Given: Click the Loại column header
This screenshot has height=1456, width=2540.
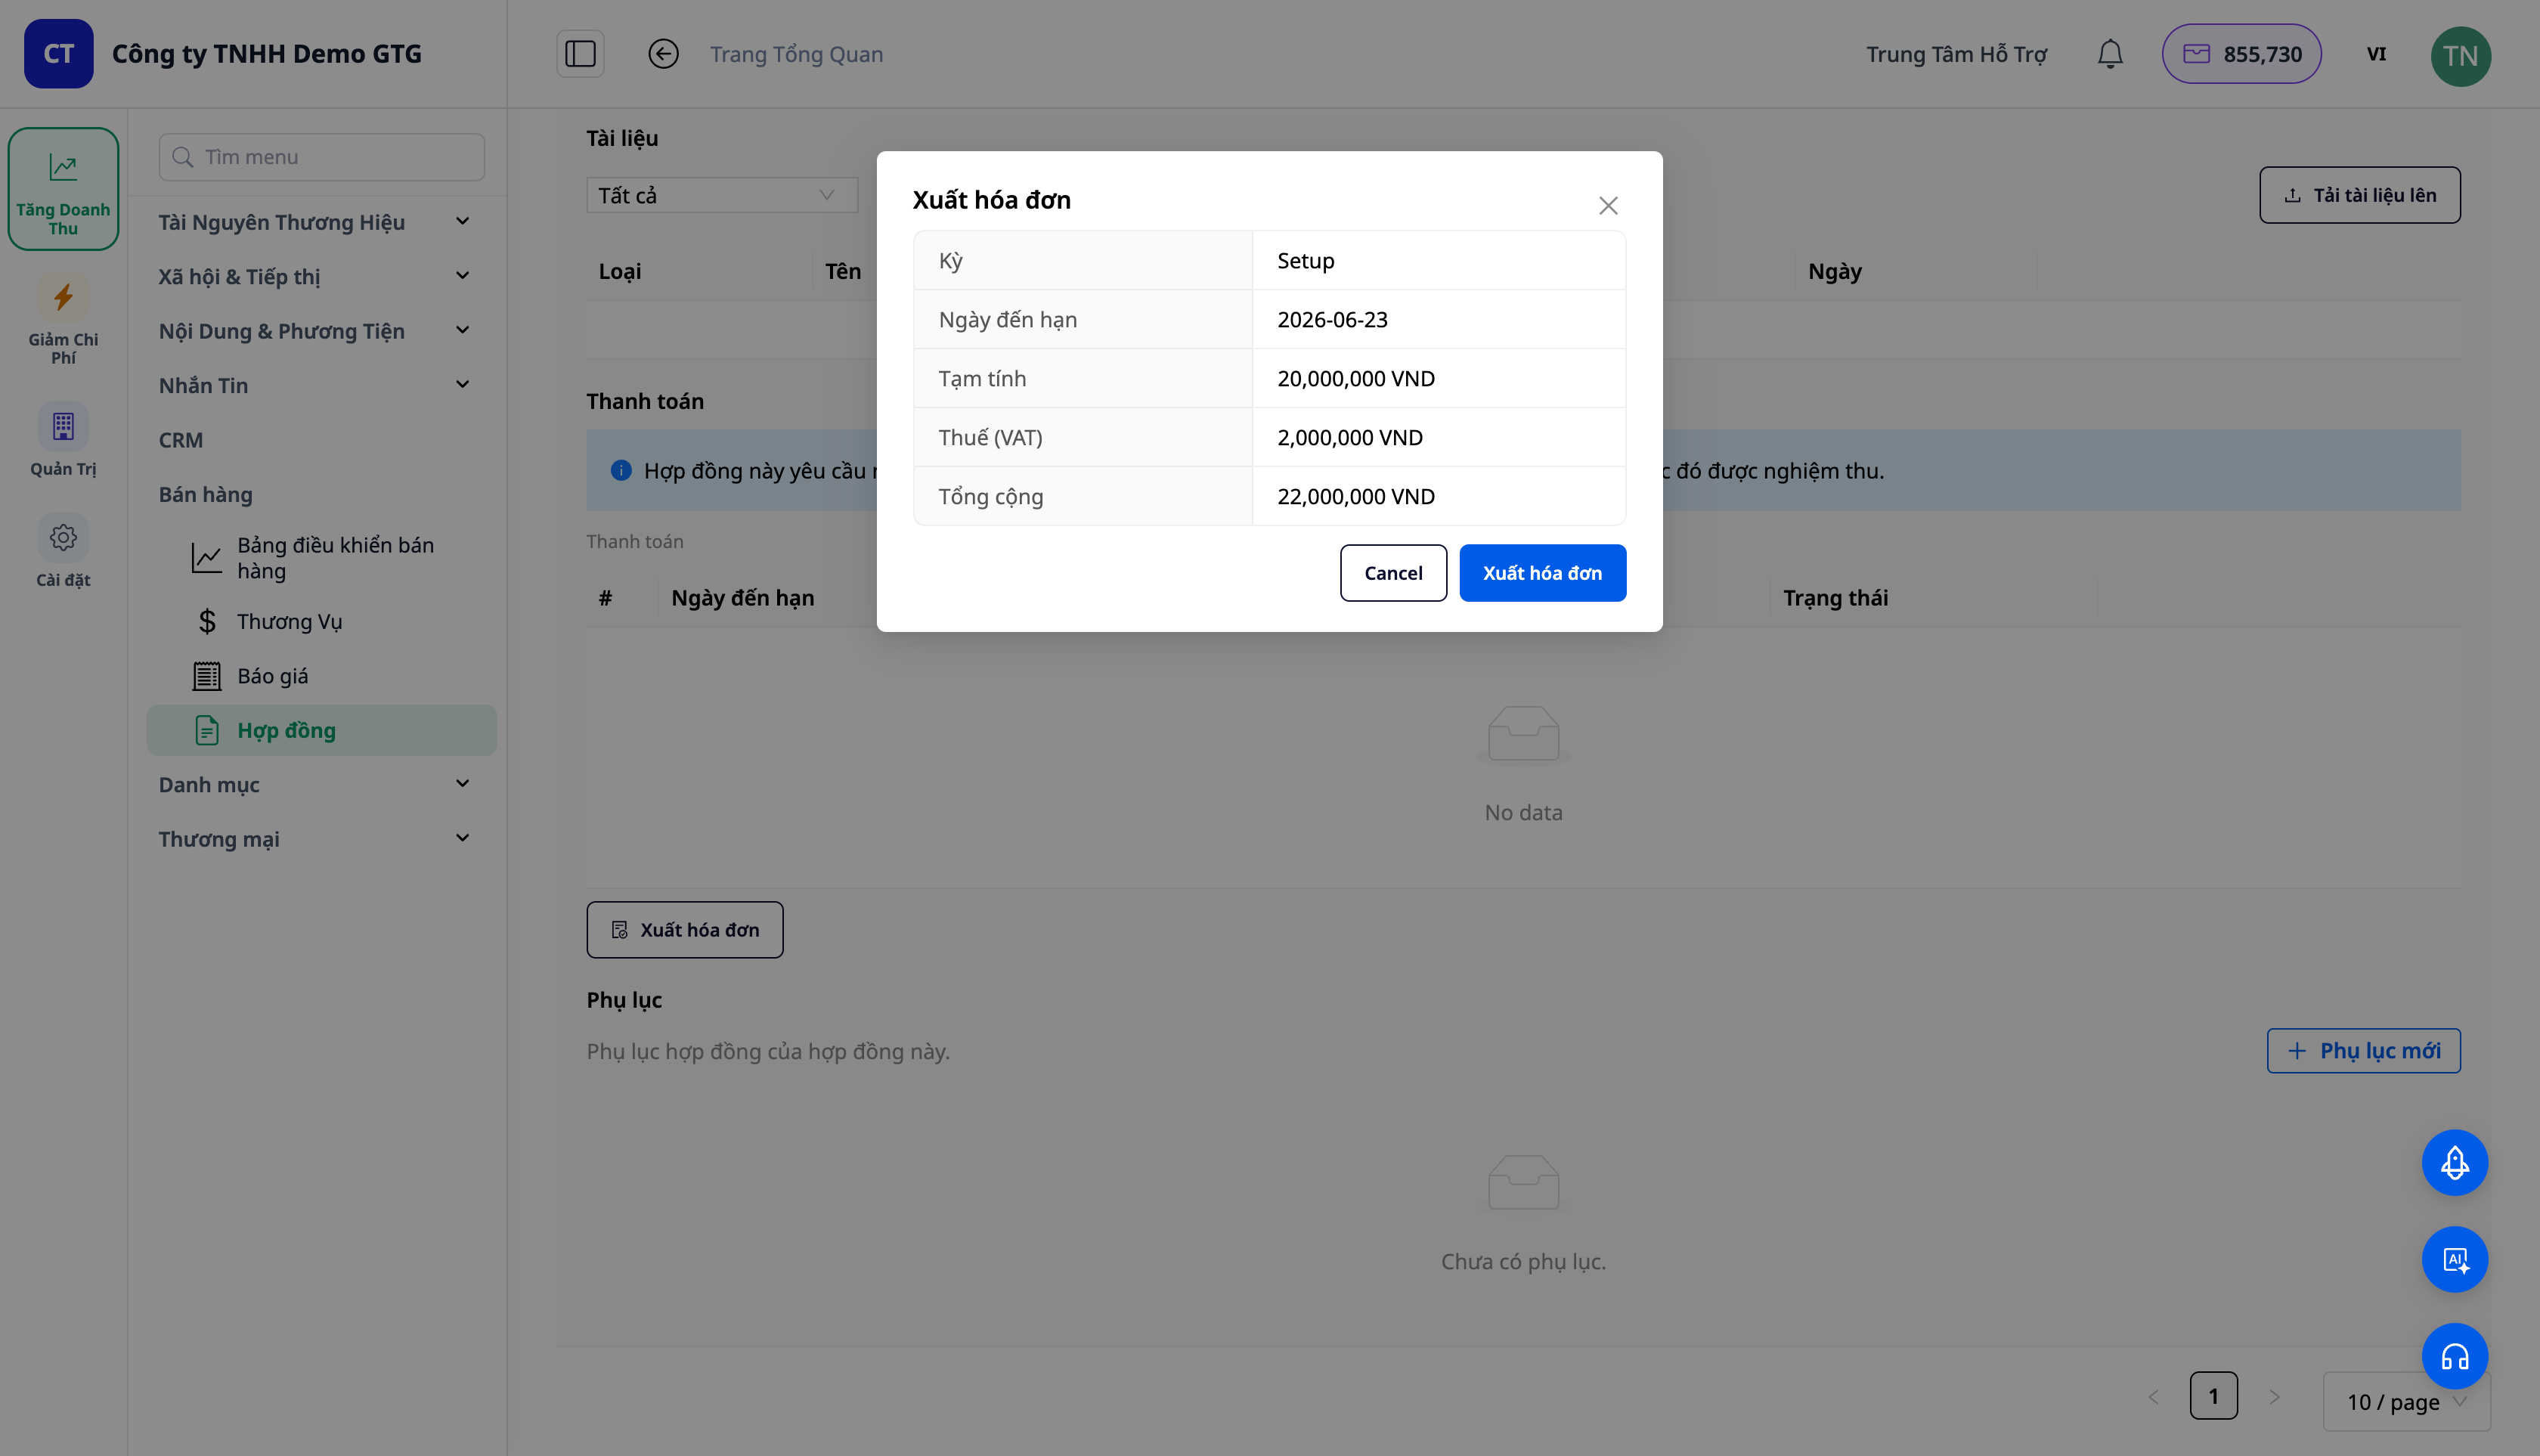Looking at the screenshot, I should click(619, 271).
